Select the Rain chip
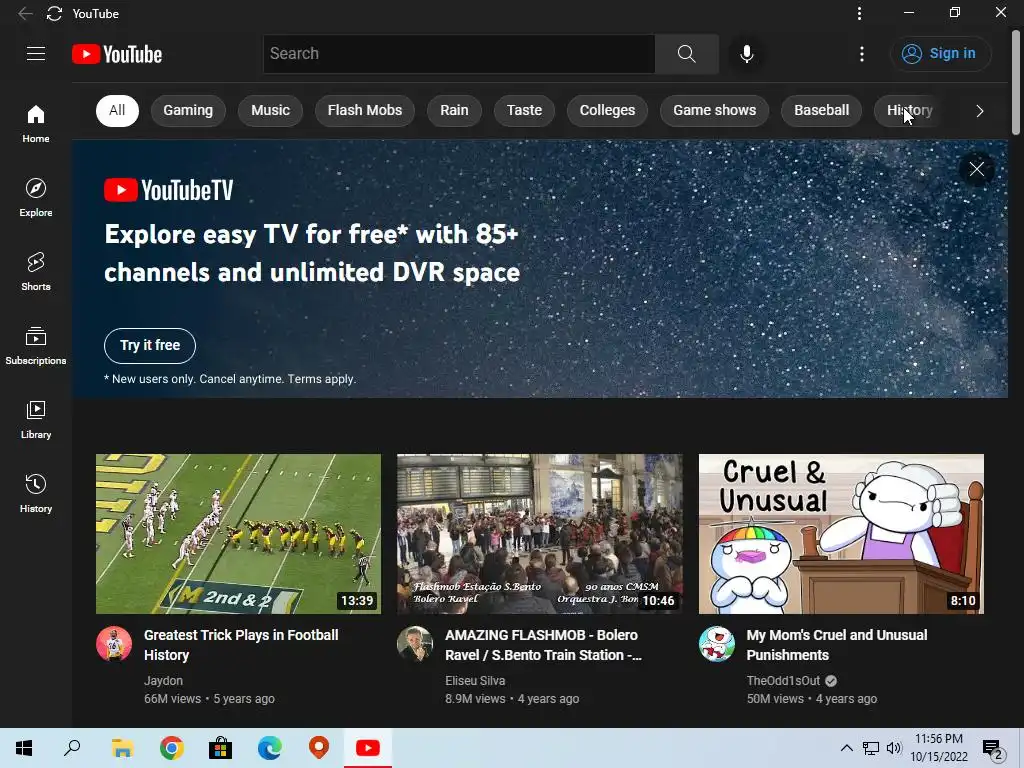The height and width of the screenshot is (768, 1024). point(454,110)
